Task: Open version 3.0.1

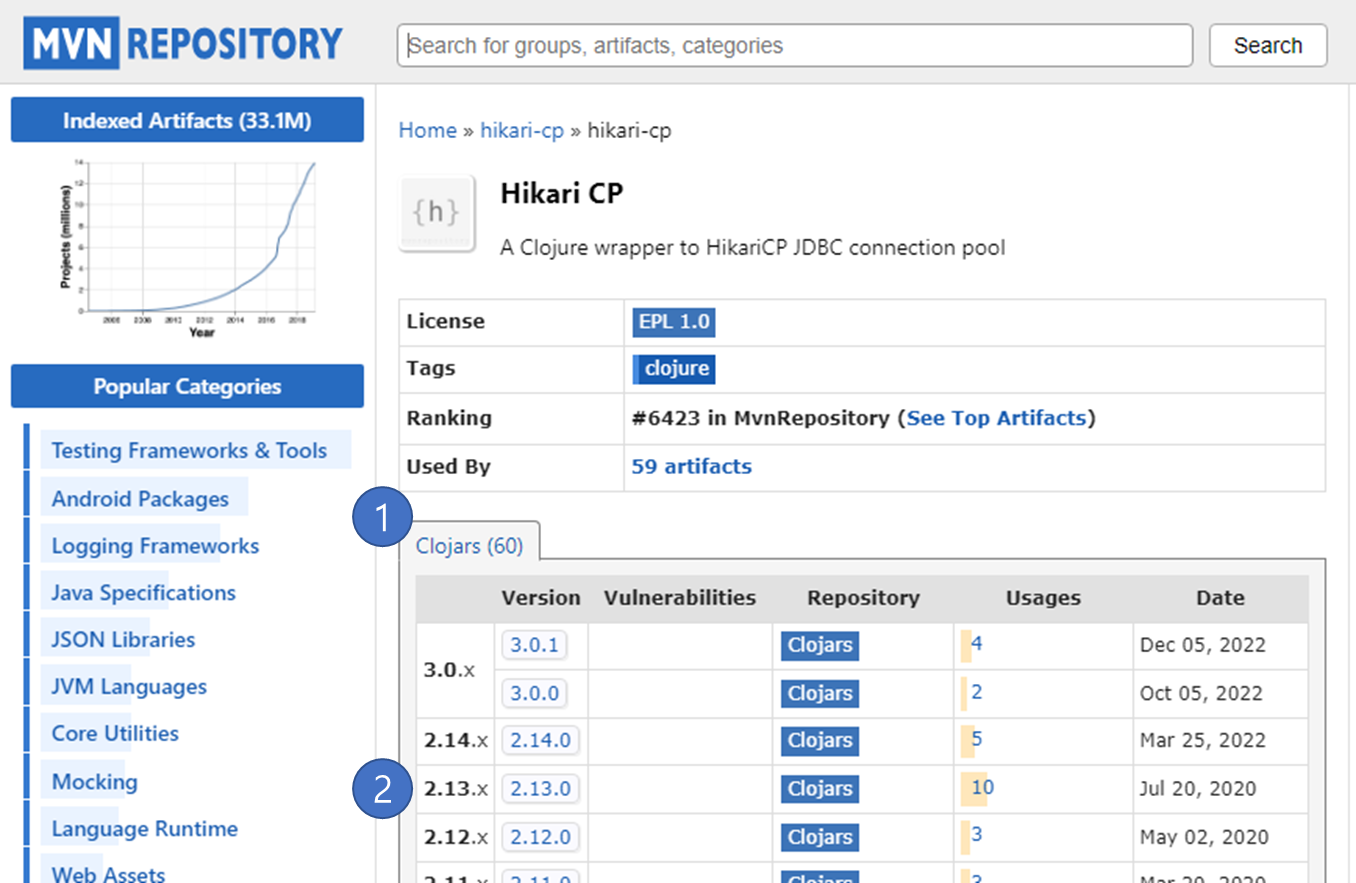Action: coord(534,645)
